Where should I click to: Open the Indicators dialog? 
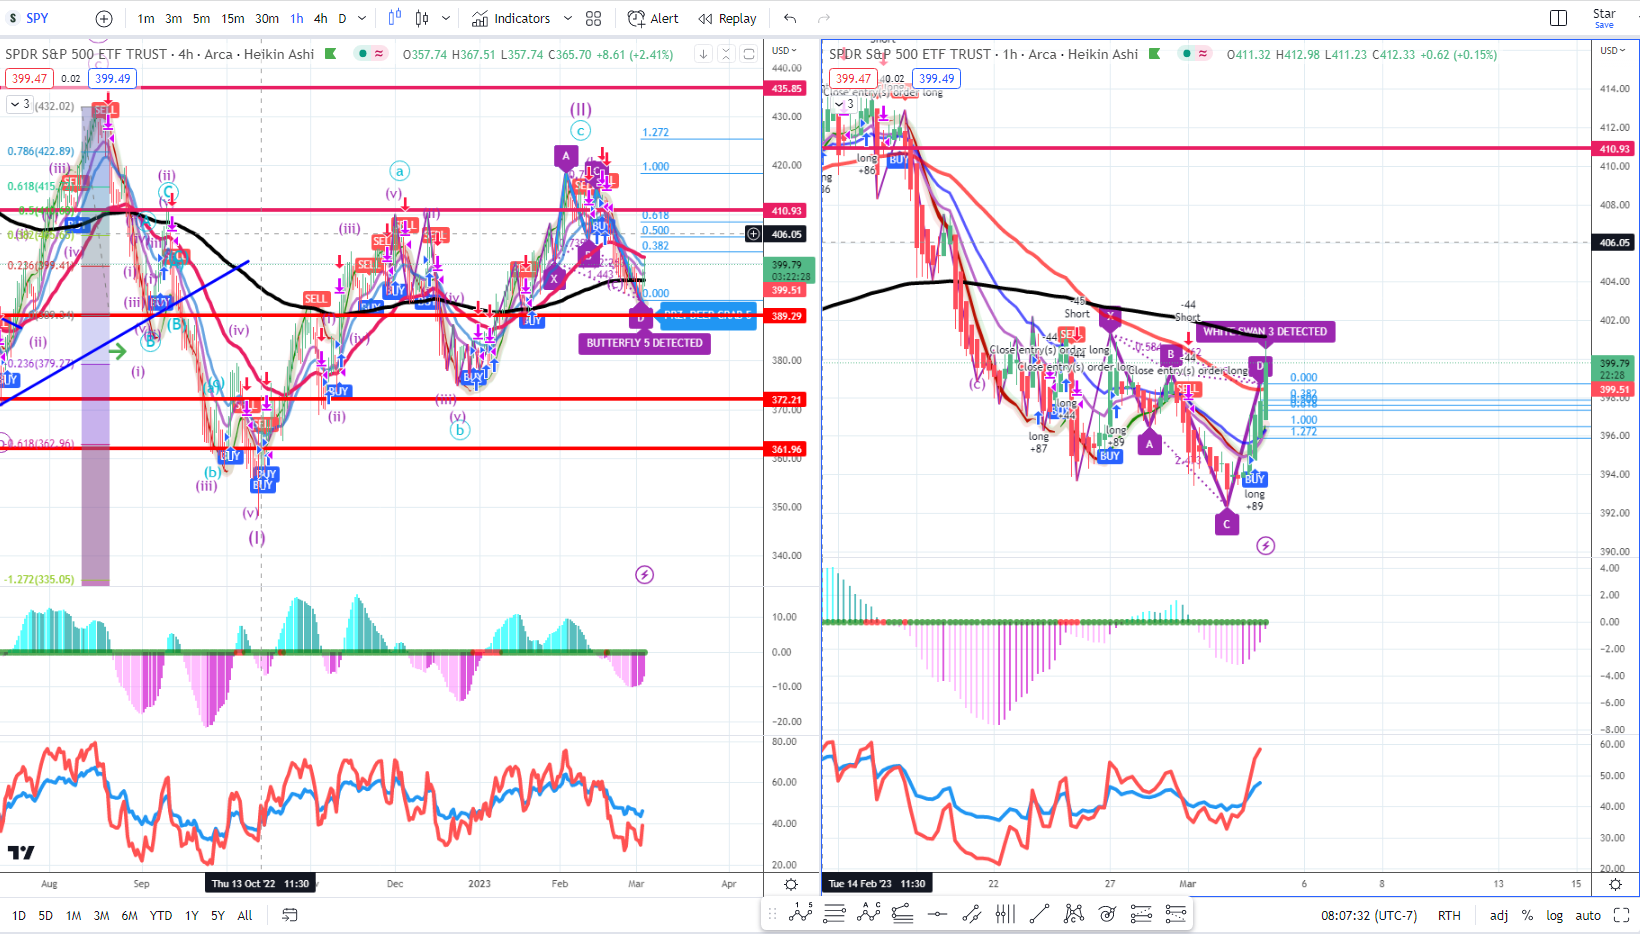[511, 18]
